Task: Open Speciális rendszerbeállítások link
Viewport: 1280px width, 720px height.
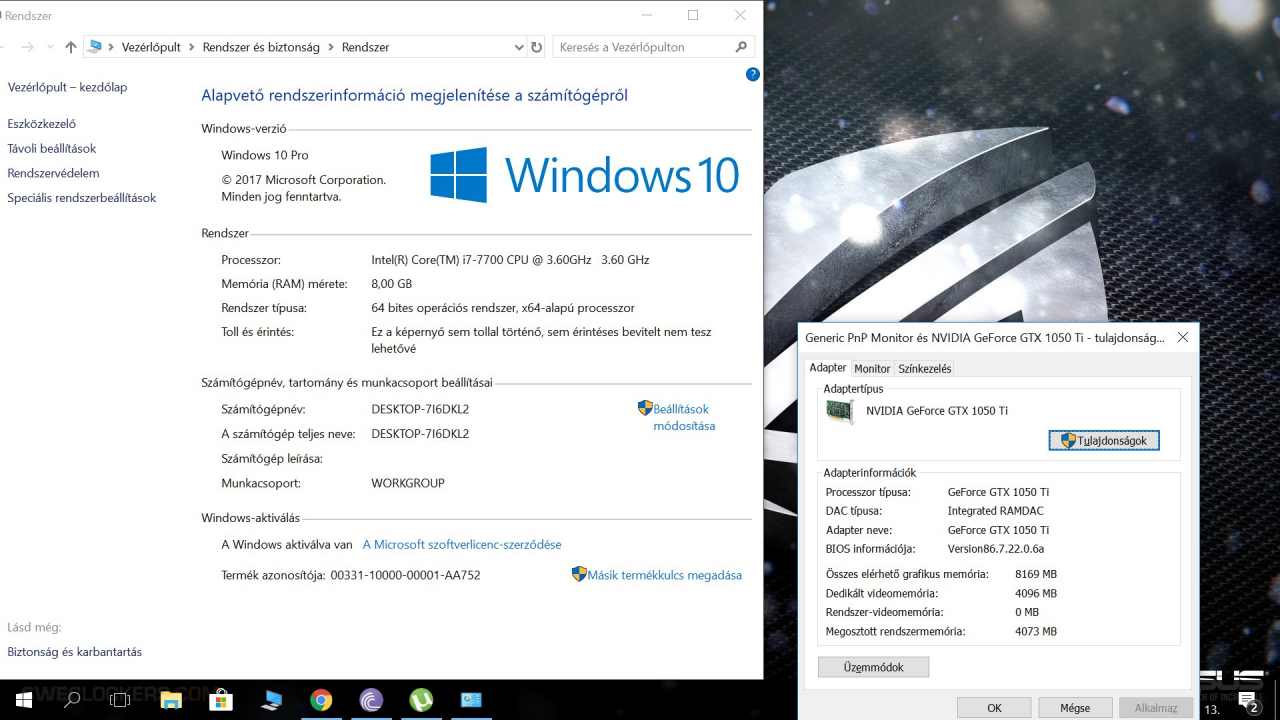Action: 82,198
